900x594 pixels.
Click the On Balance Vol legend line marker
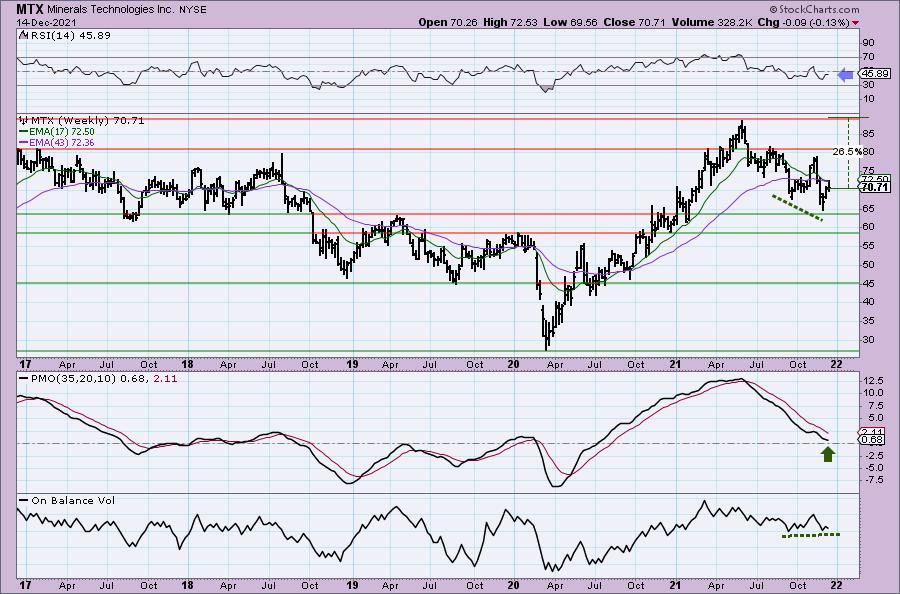[x=23, y=500]
